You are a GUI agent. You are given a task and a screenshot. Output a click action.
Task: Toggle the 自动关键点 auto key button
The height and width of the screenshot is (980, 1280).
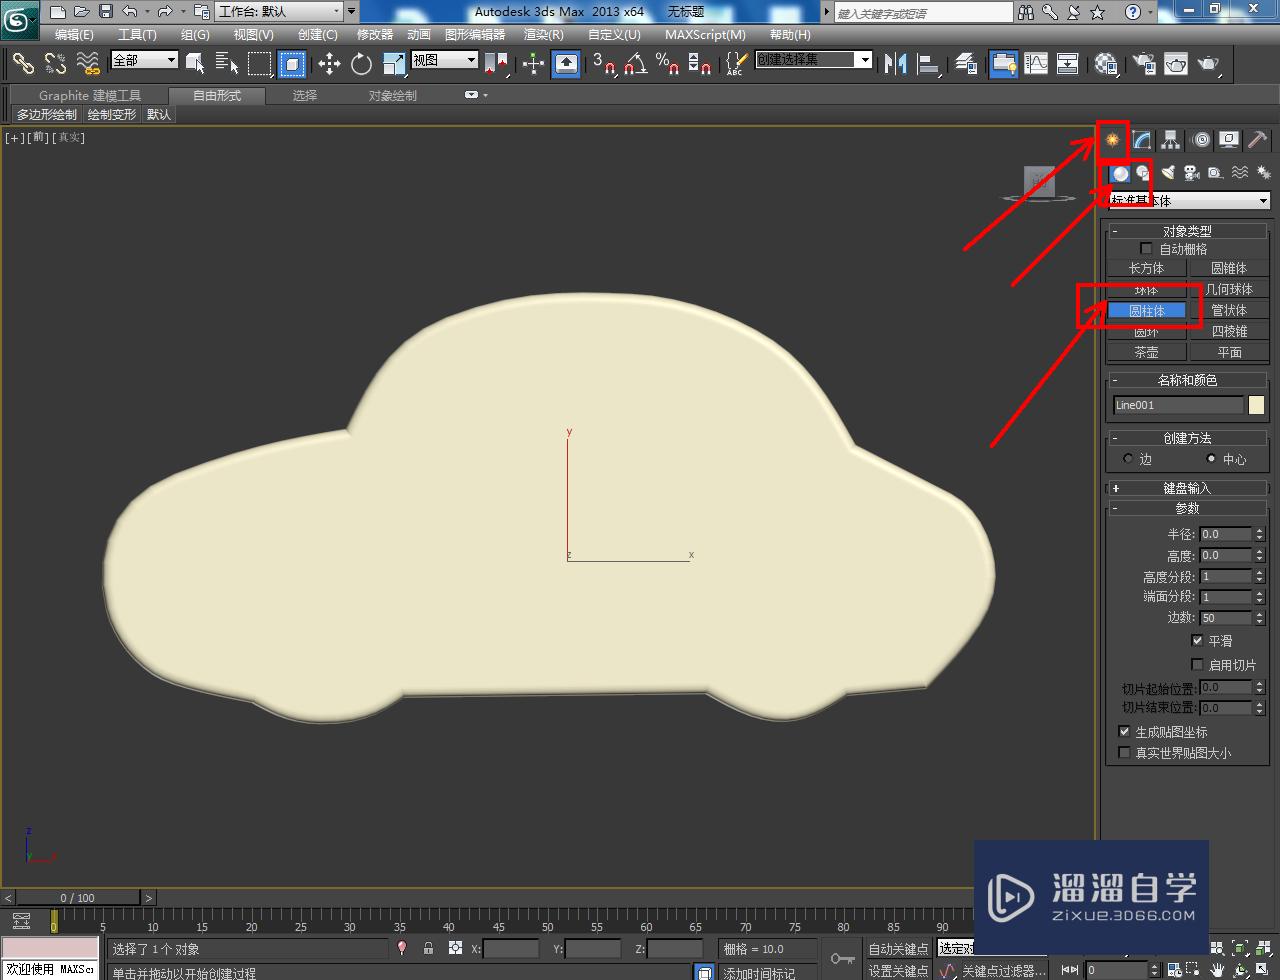898,949
